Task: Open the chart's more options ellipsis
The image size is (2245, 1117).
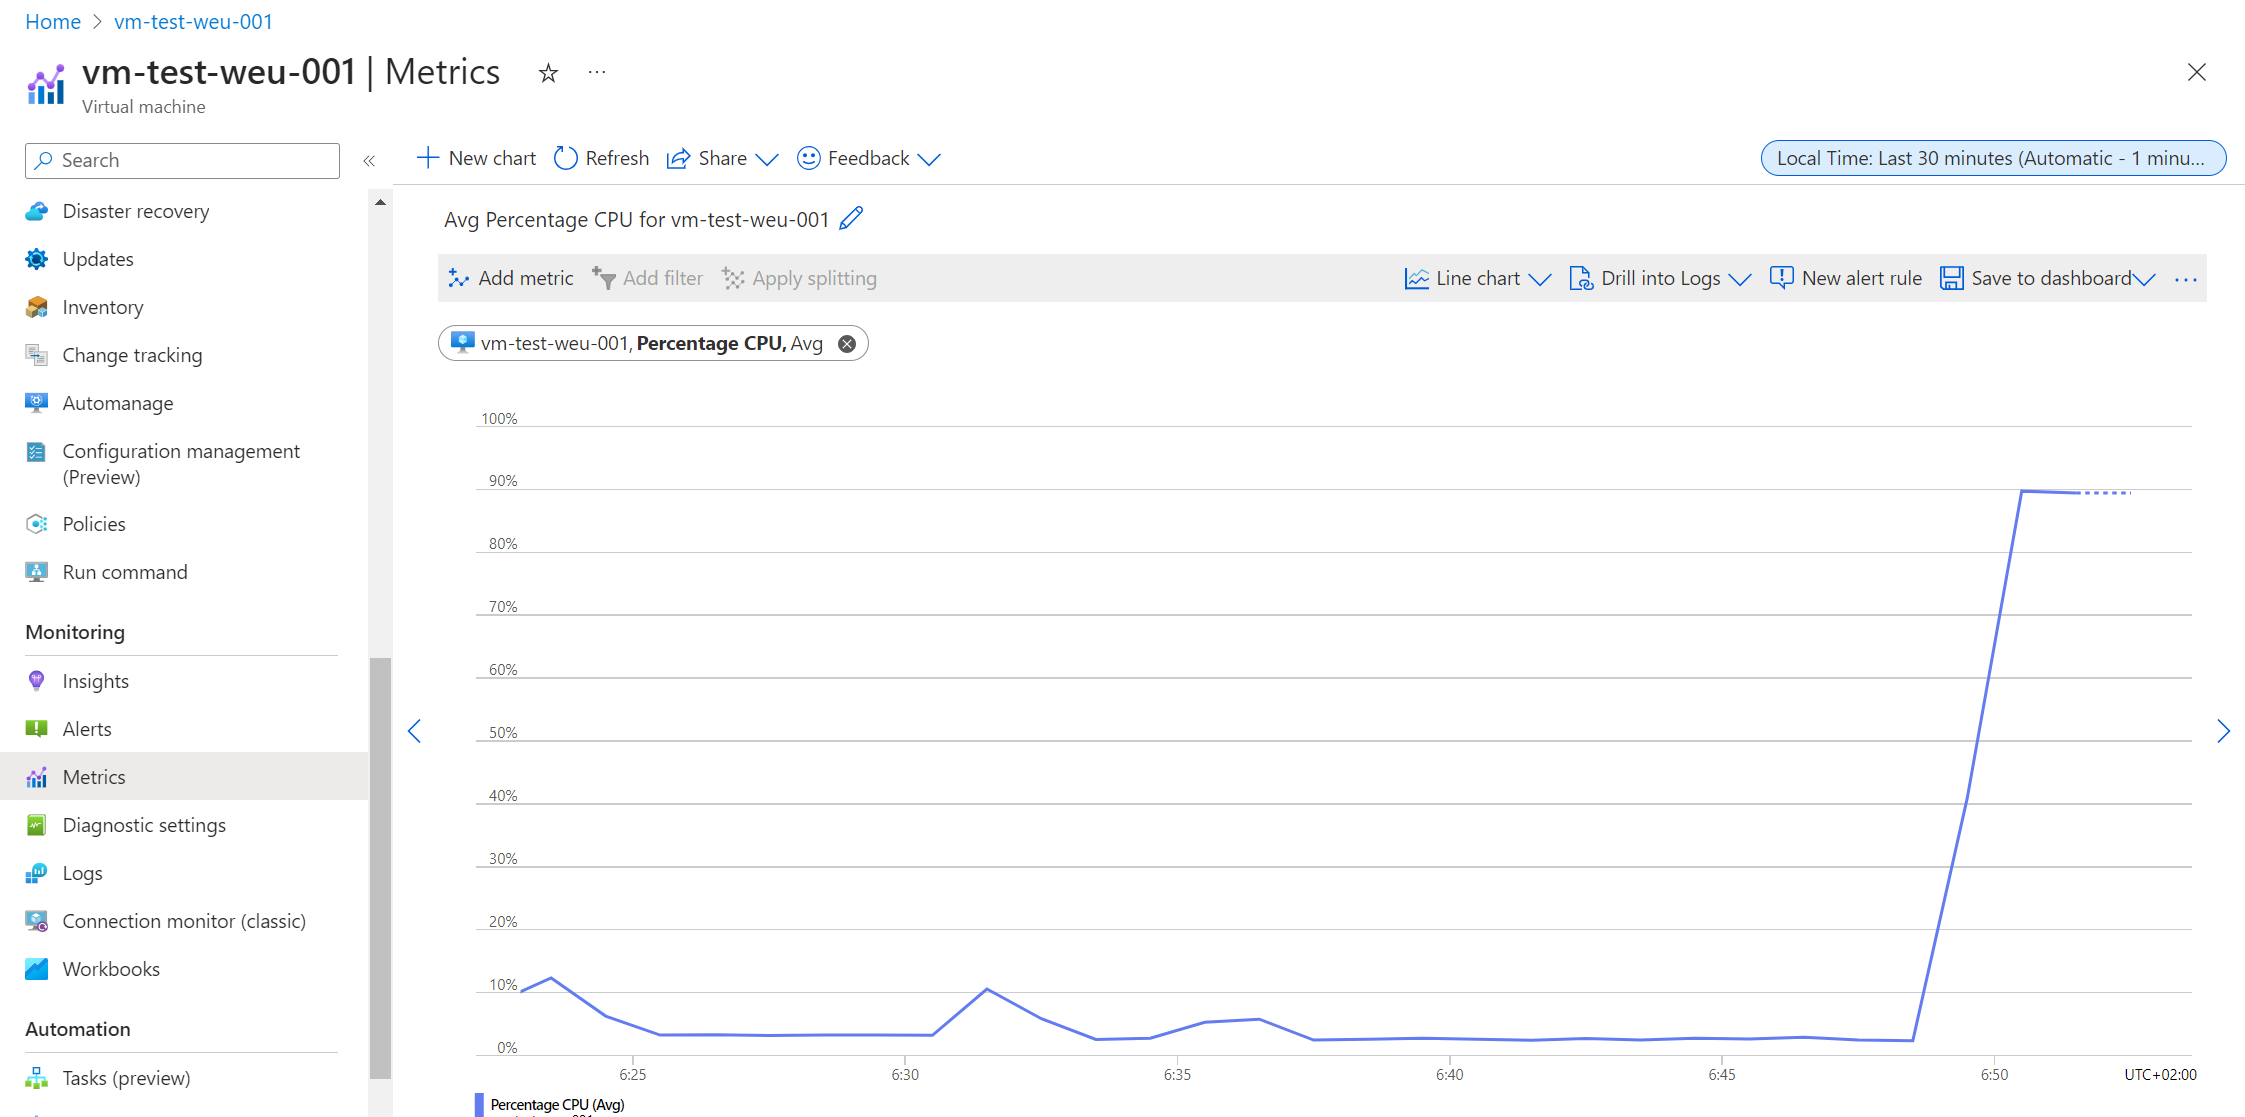Action: tap(2185, 279)
